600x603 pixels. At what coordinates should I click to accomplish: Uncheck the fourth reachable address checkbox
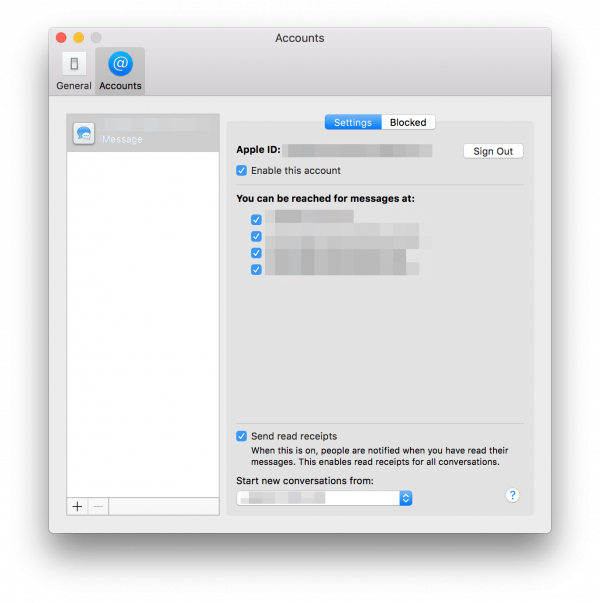[256, 270]
